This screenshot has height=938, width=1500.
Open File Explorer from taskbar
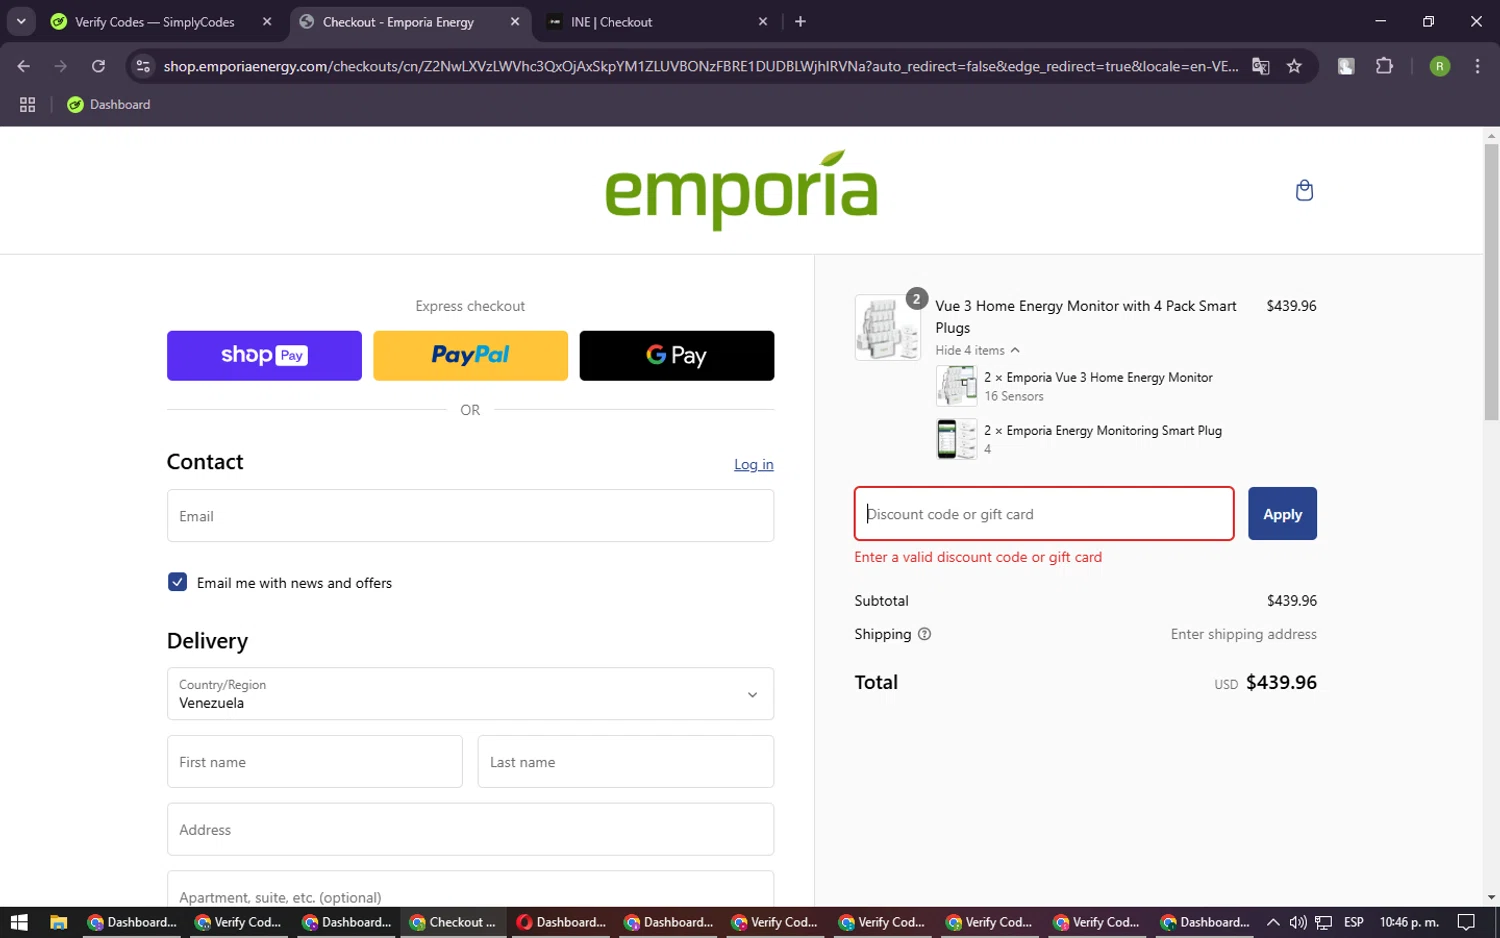click(x=58, y=922)
